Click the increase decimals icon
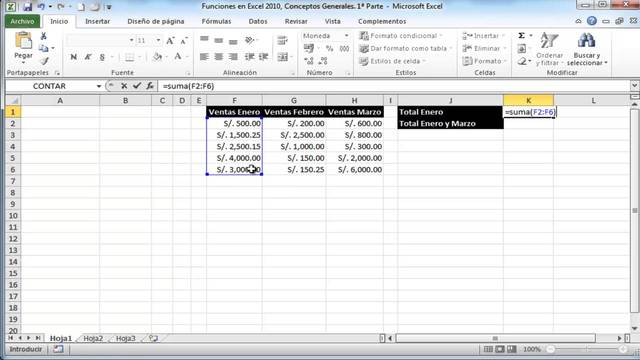The image size is (640, 360). click(309, 61)
